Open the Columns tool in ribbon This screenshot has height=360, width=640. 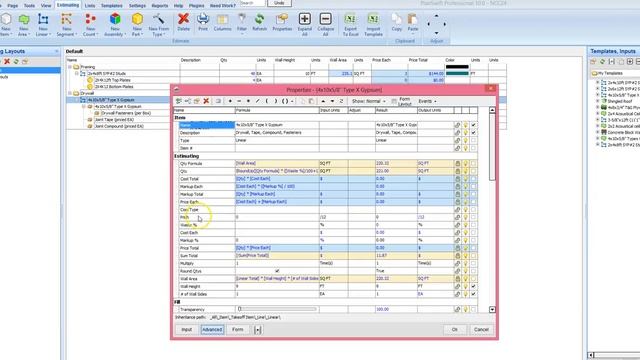222,19
